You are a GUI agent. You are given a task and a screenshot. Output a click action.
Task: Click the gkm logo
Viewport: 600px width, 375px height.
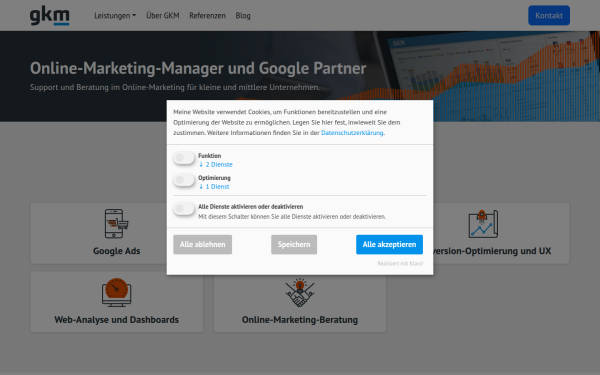pos(50,16)
